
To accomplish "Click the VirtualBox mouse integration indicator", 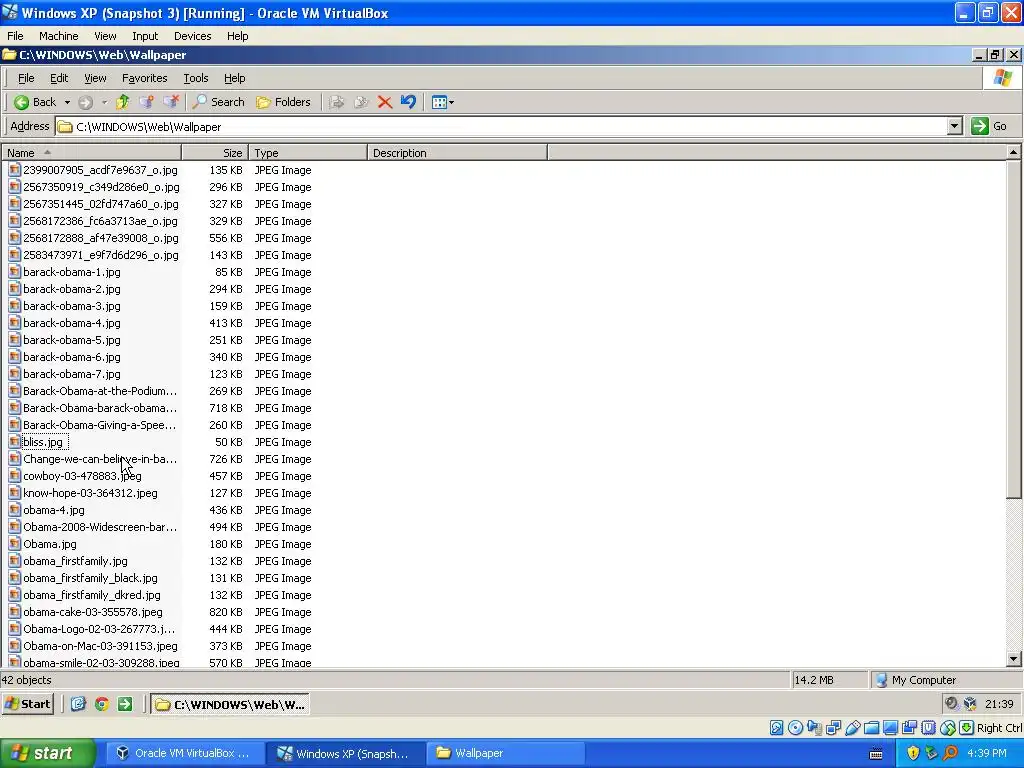I will [948, 728].
